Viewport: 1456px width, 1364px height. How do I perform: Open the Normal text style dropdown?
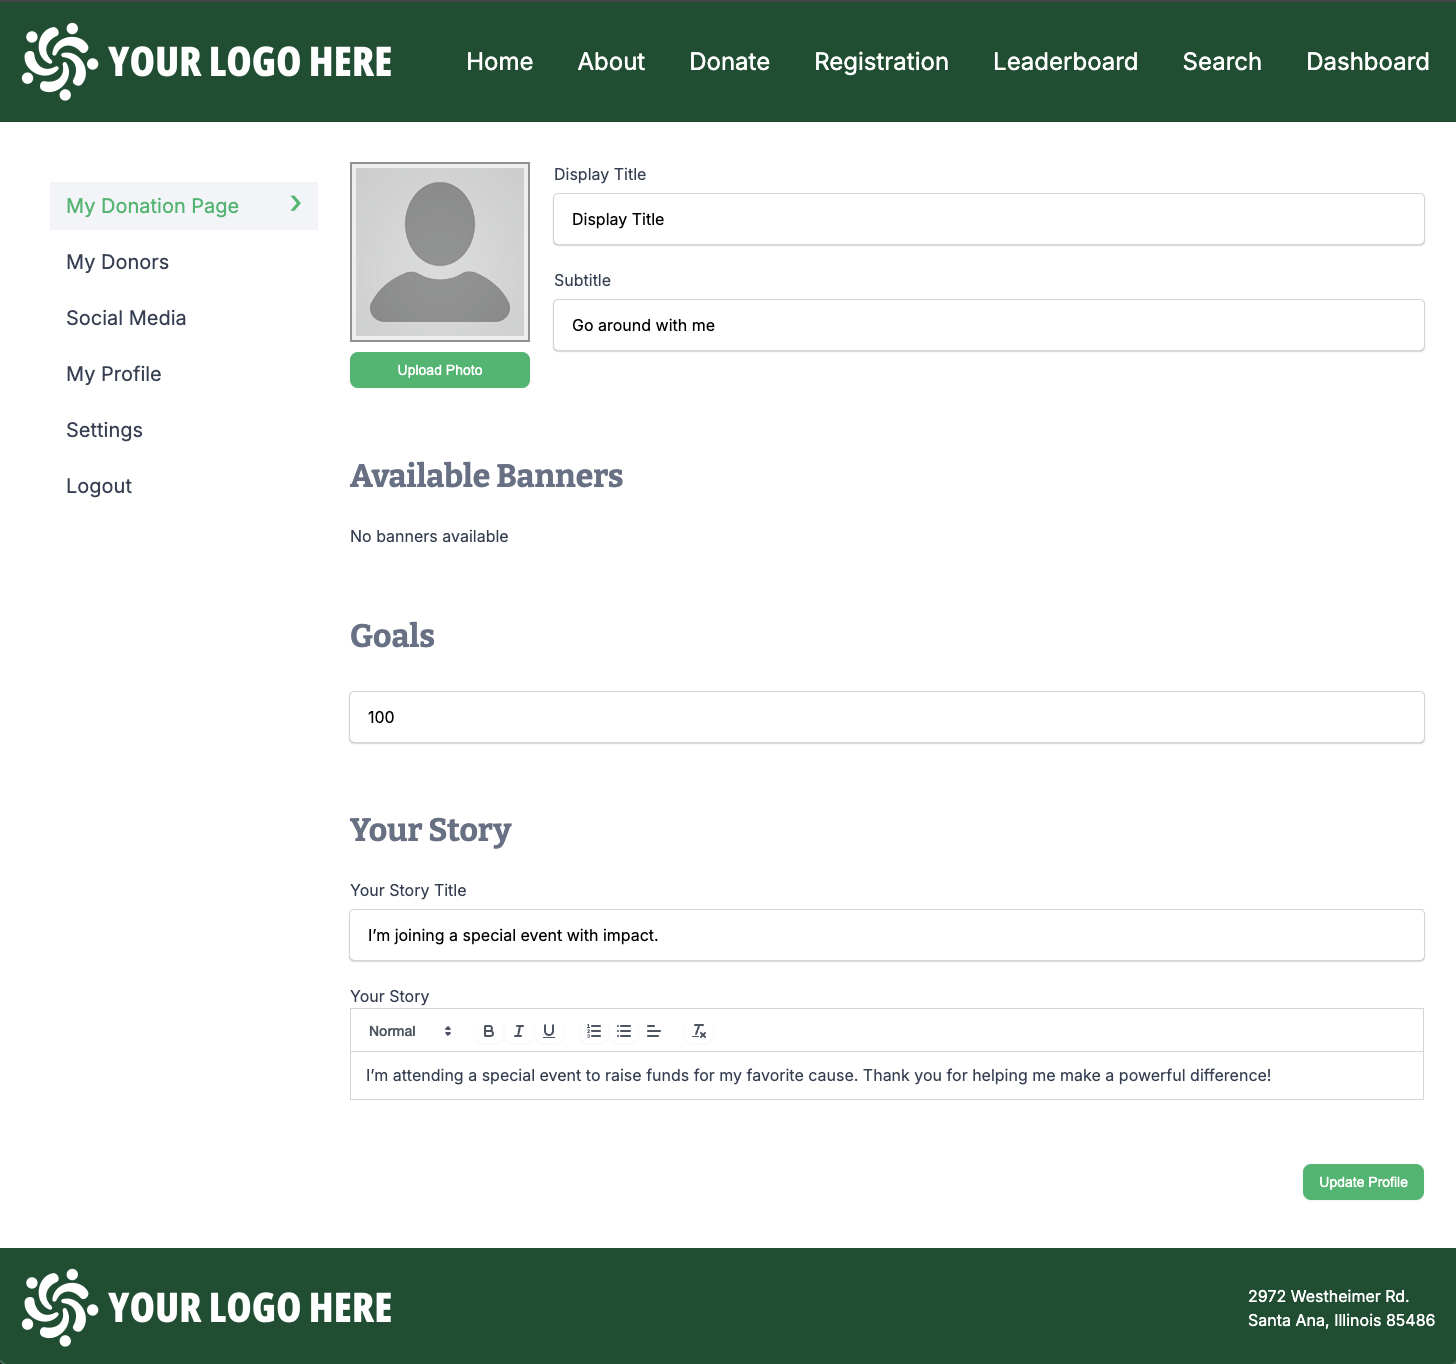(x=410, y=1031)
